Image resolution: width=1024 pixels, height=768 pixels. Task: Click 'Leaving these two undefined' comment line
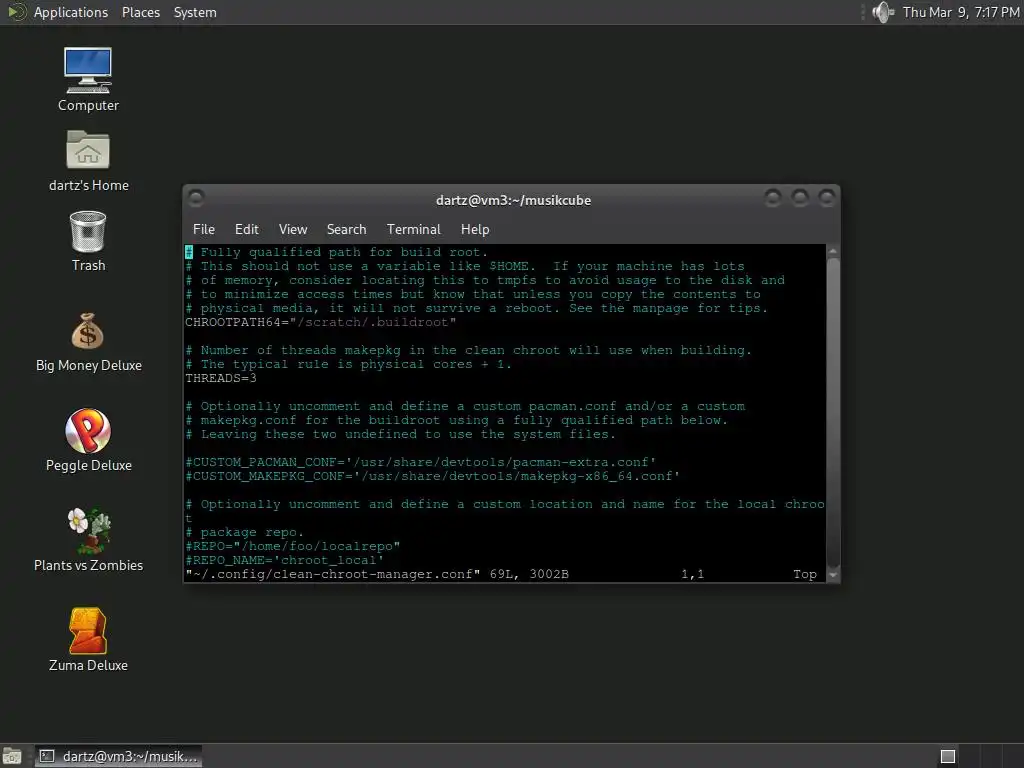(x=400, y=434)
